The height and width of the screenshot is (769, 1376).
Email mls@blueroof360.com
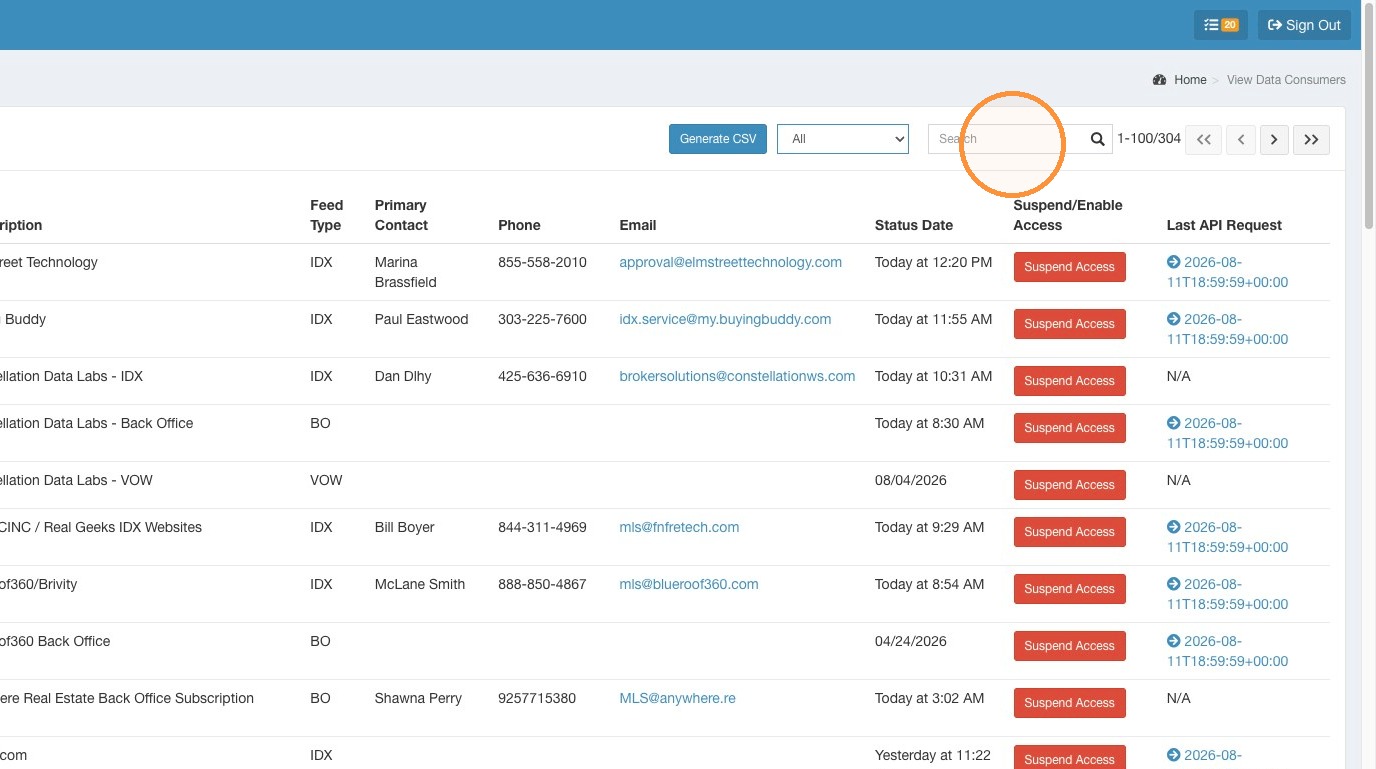[x=689, y=584]
